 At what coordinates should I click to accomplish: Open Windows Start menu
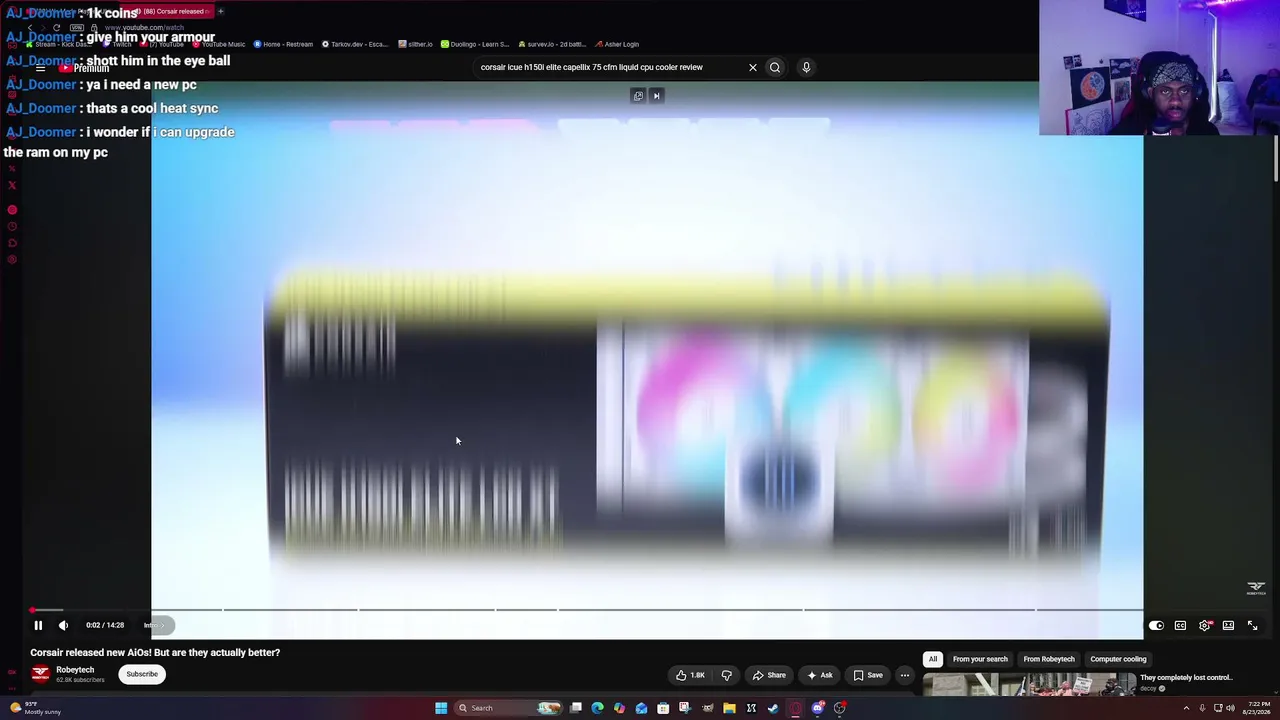pos(441,708)
